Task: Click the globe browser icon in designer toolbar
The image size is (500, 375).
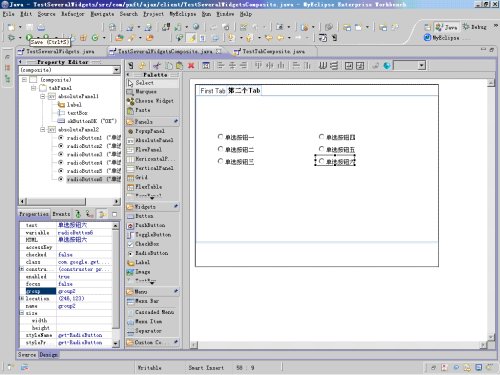Action: (x=387, y=66)
